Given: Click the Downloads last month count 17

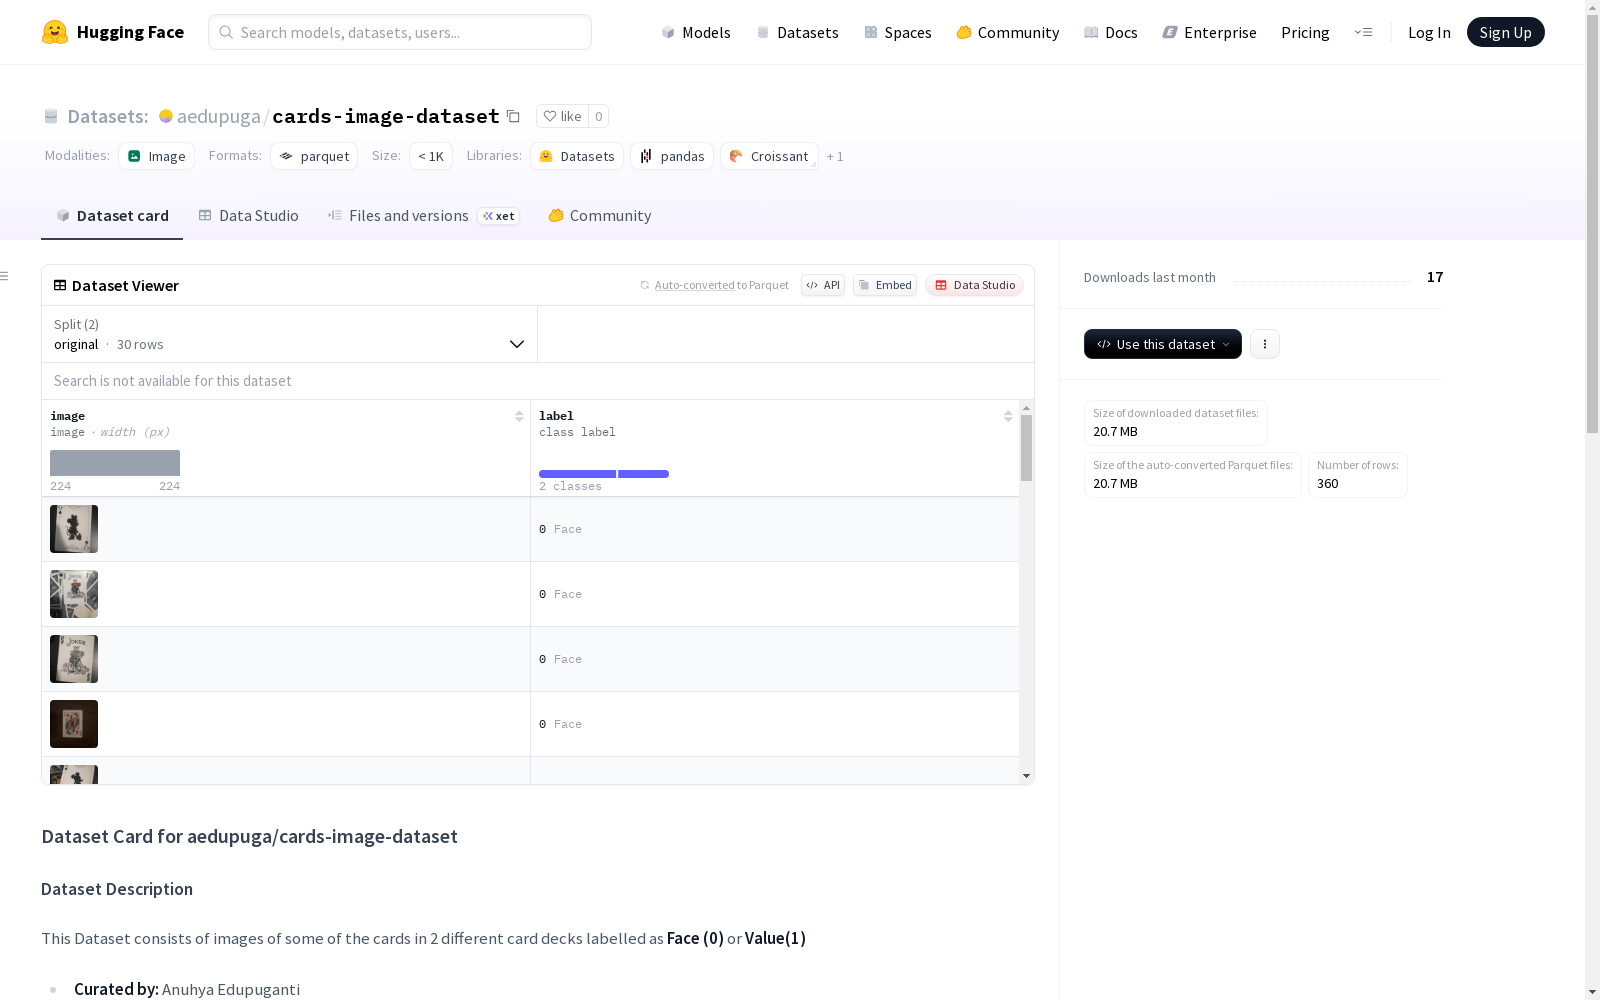Looking at the screenshot, I should pyautogui.click(x=1435, y=277).
